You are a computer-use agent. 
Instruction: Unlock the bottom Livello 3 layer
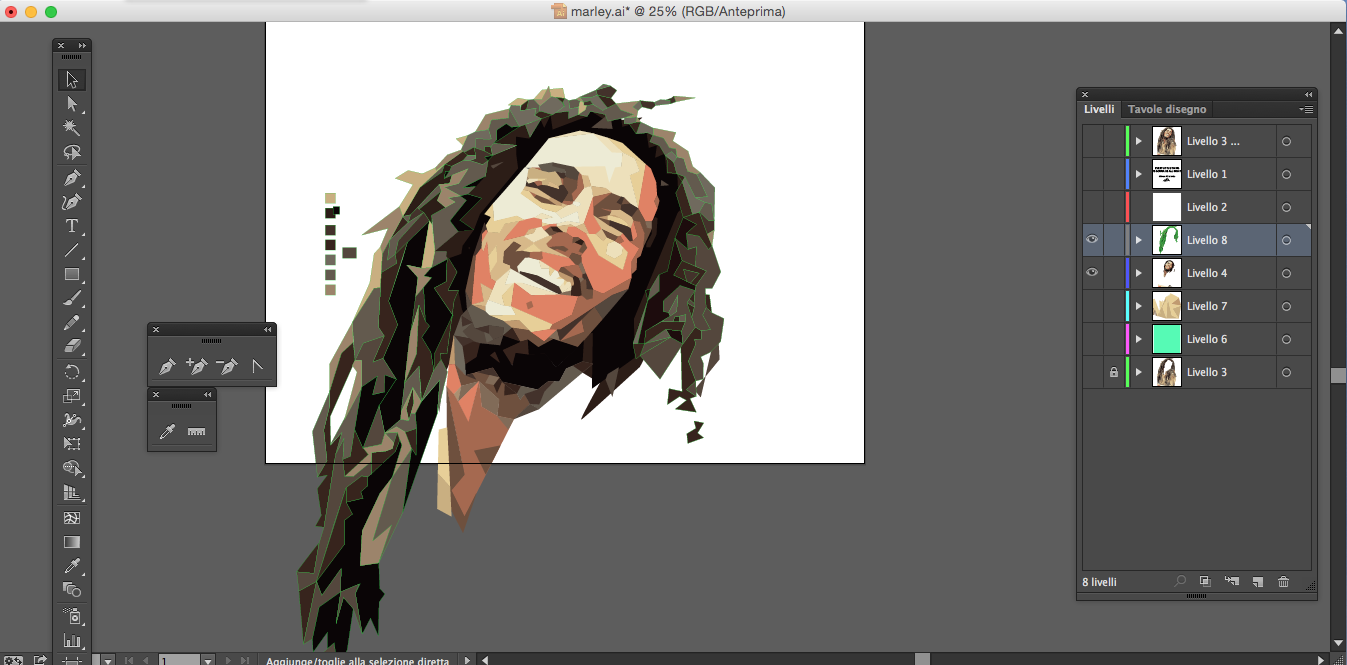pos(1114,372)
